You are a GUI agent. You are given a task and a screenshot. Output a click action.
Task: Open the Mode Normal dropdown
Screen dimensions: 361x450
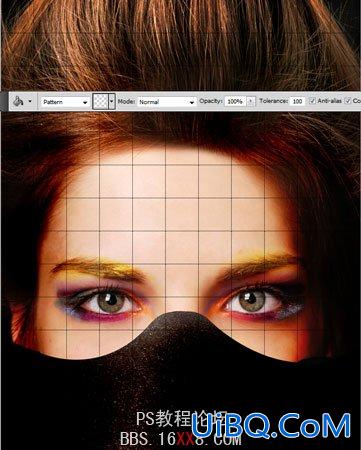point(167,102)
